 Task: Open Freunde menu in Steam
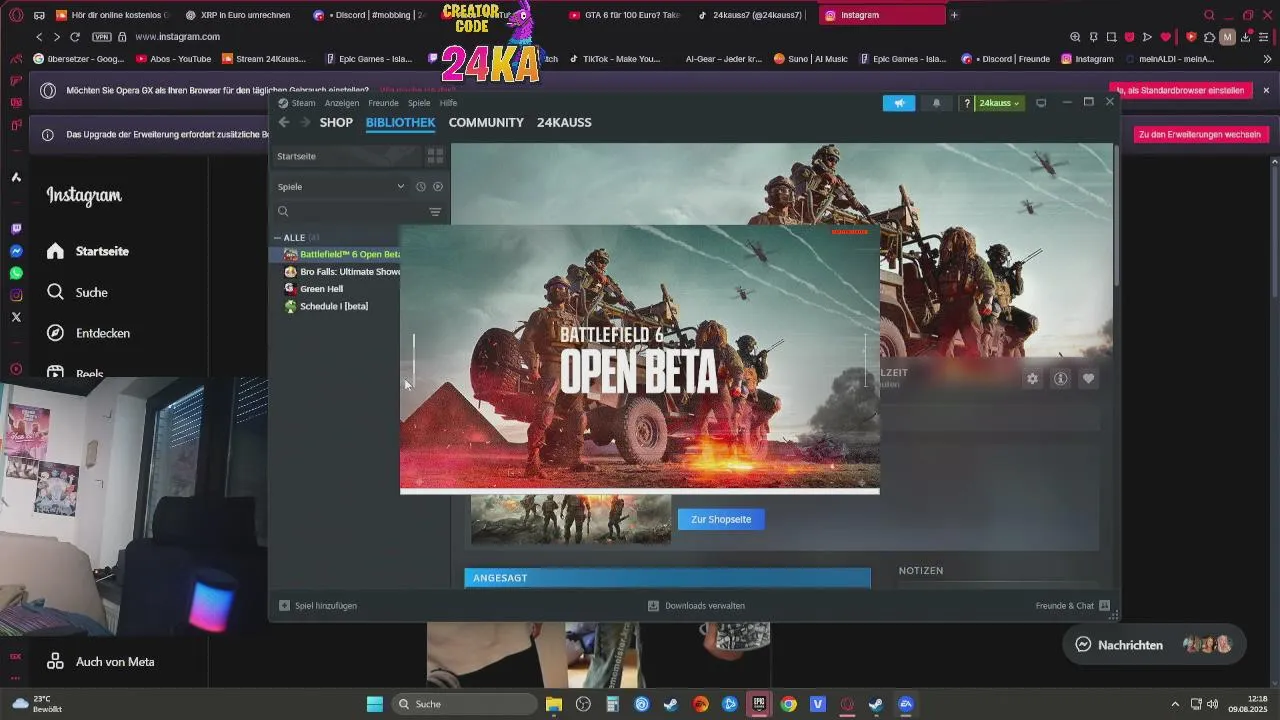383,103
